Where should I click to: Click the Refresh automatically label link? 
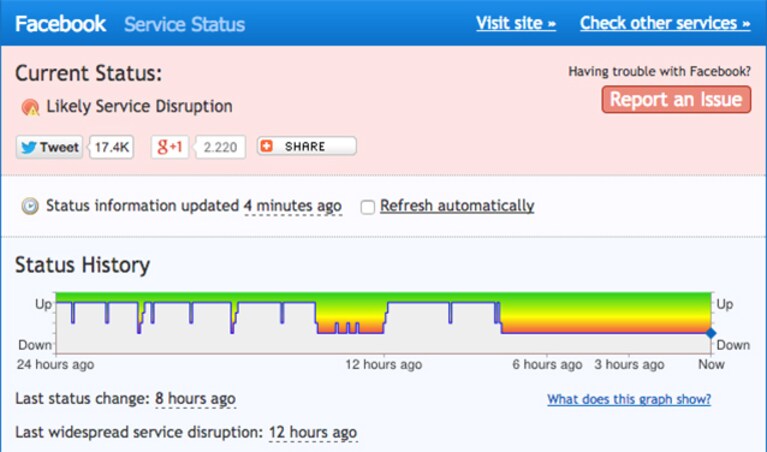click(x=457, y=205)
